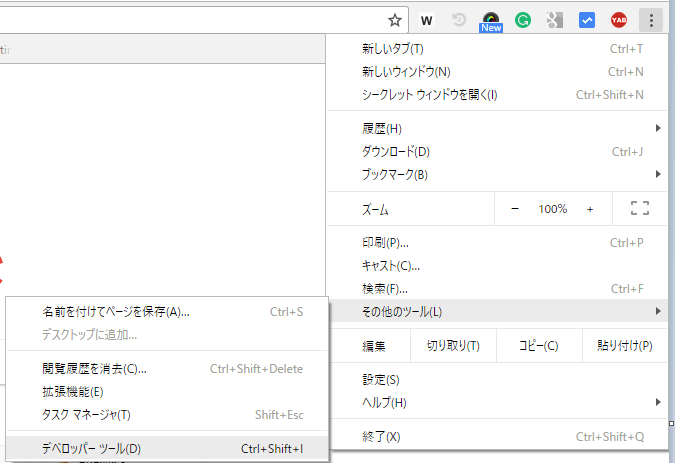Expand the ヘルプ(H) submenu
676x463 pixels.
[500, 402]
